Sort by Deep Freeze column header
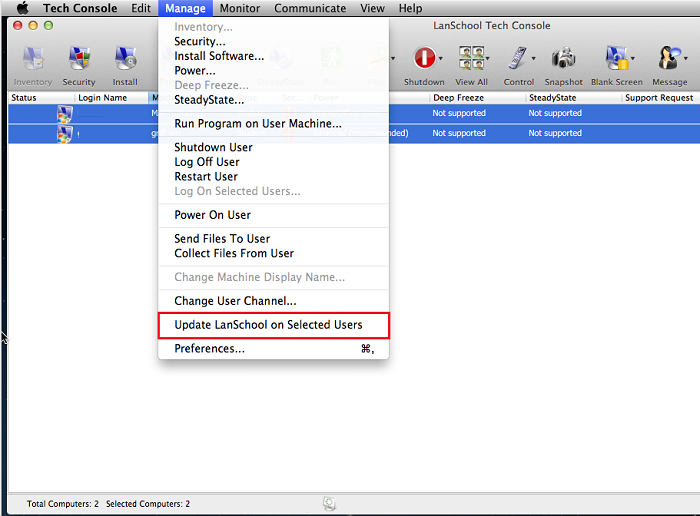The image size is (700, 516). tap(477, 98)
